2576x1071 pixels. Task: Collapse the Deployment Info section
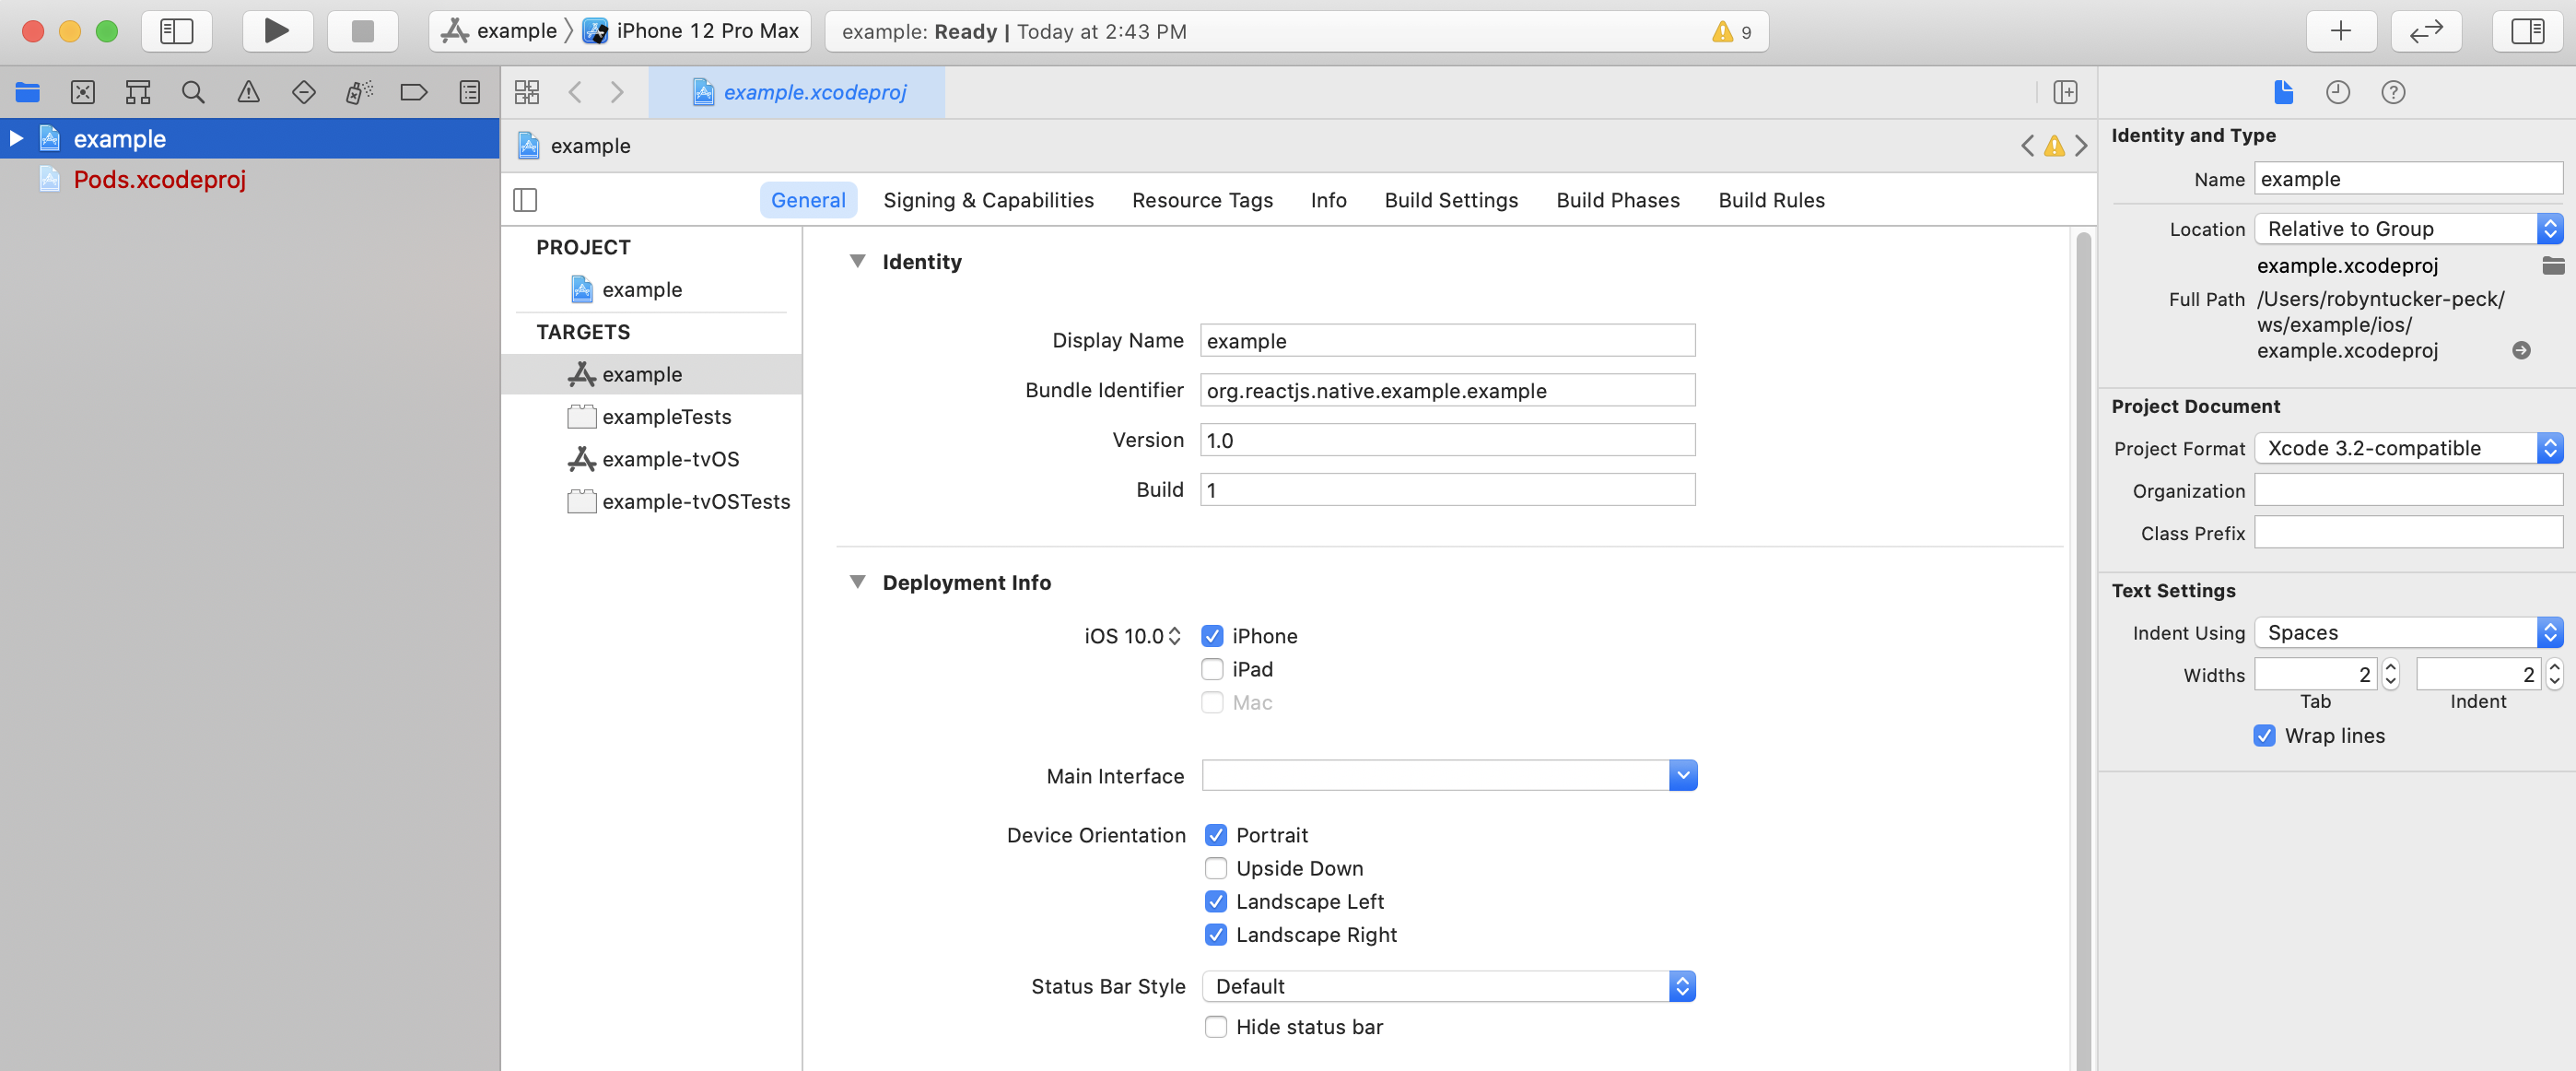click(857, 582)
